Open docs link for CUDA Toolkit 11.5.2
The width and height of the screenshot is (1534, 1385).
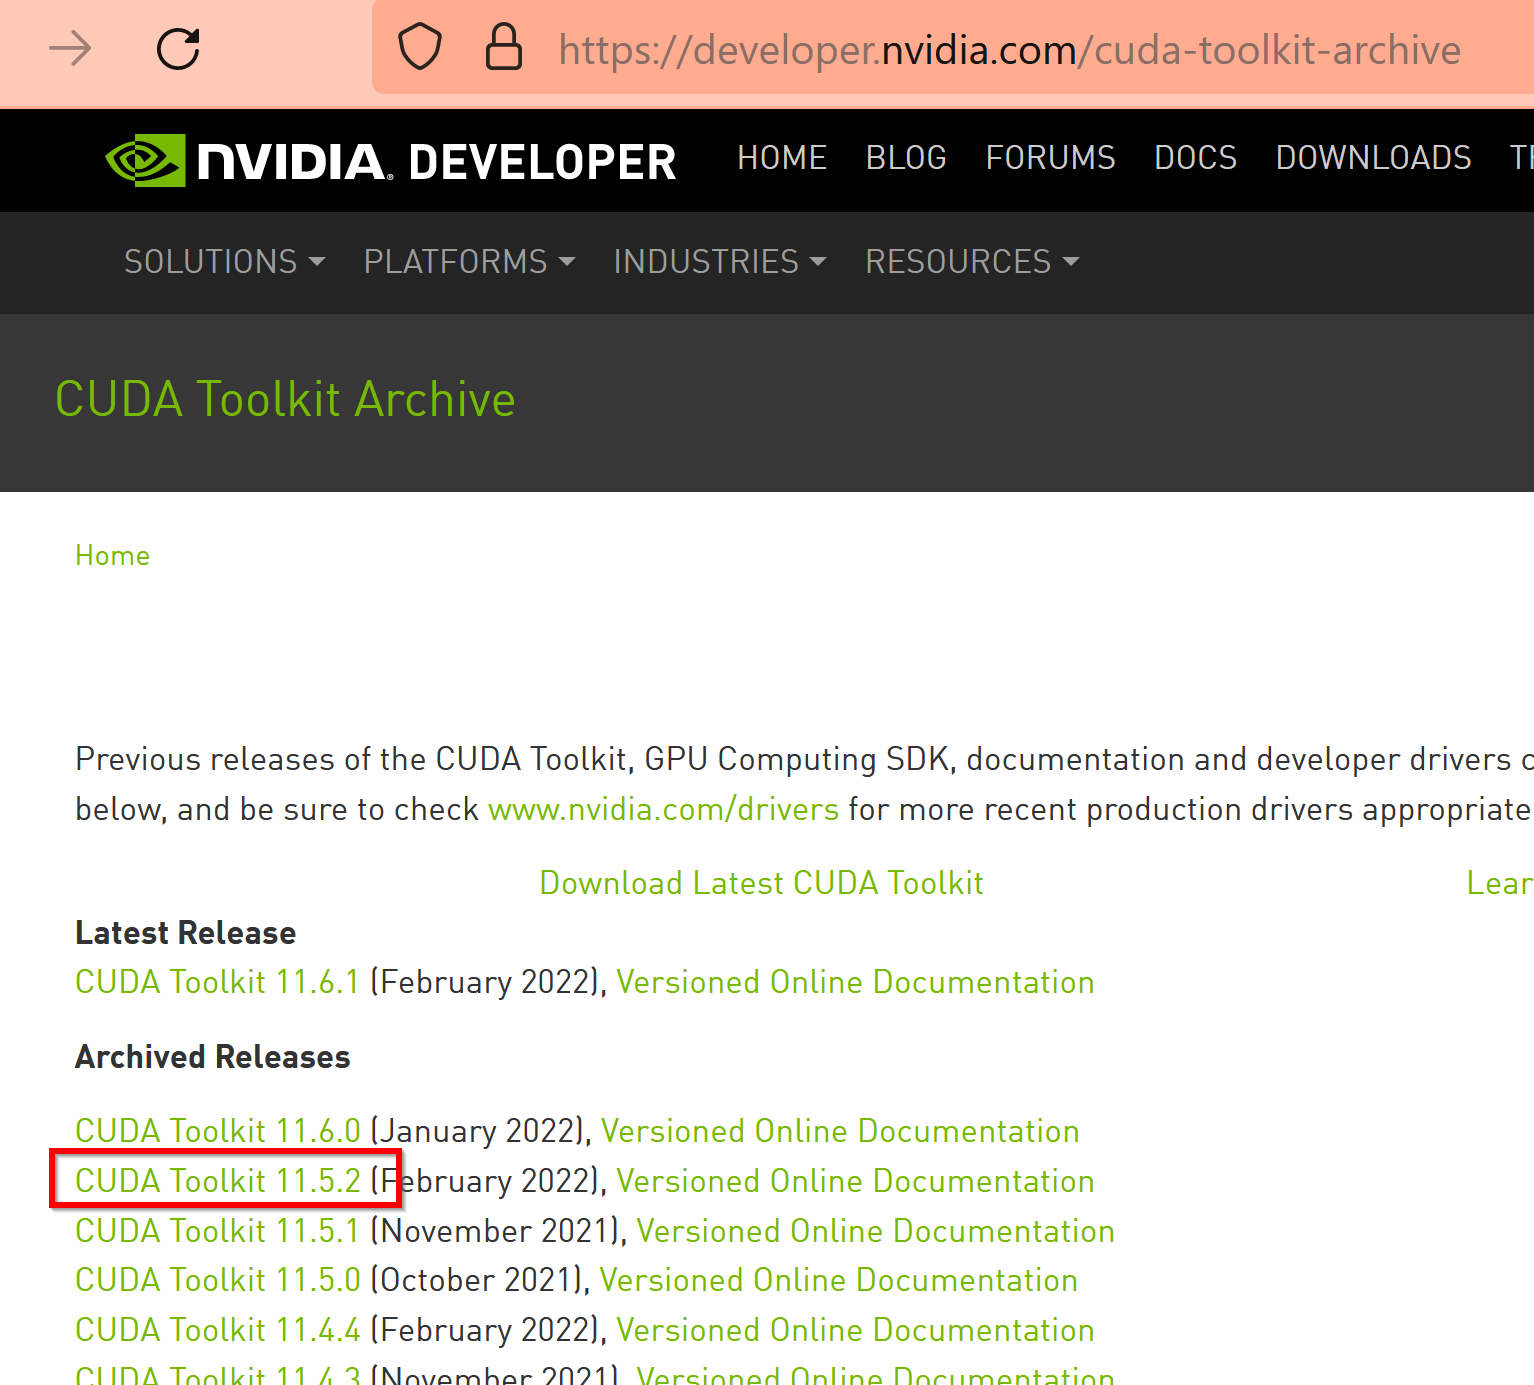pos(855,1181)
